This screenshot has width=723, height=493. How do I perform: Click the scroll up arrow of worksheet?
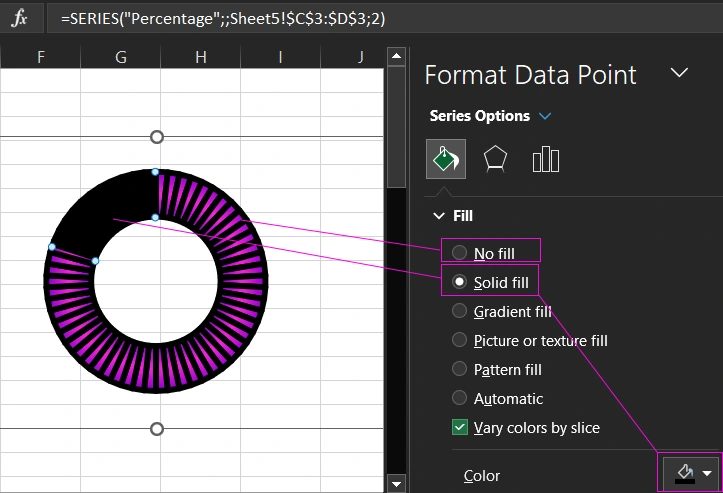(396, 58)
